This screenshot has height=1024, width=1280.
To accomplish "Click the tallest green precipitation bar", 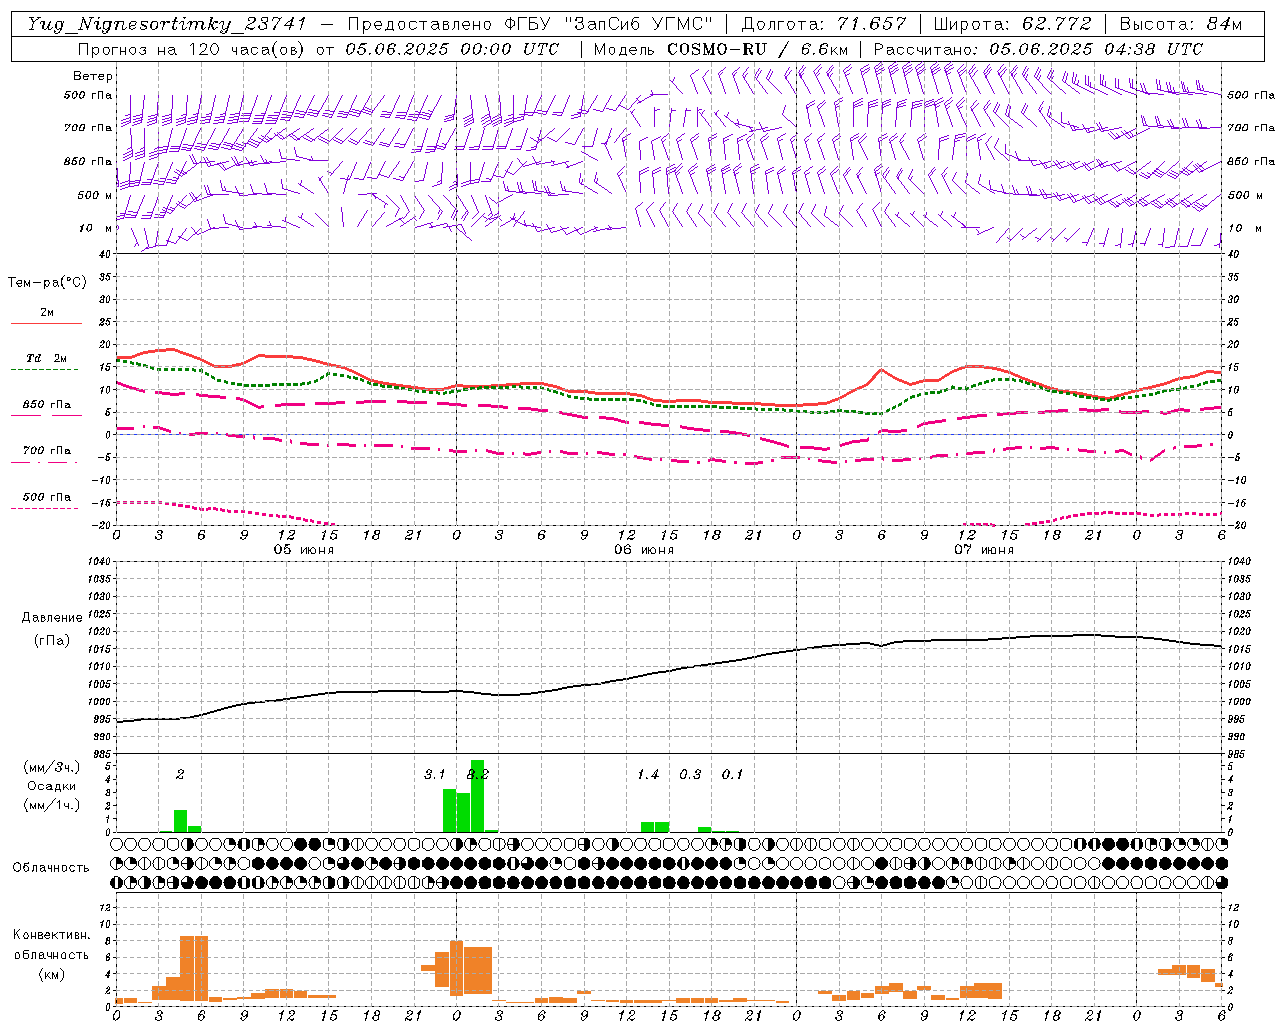I will (477, 796).
